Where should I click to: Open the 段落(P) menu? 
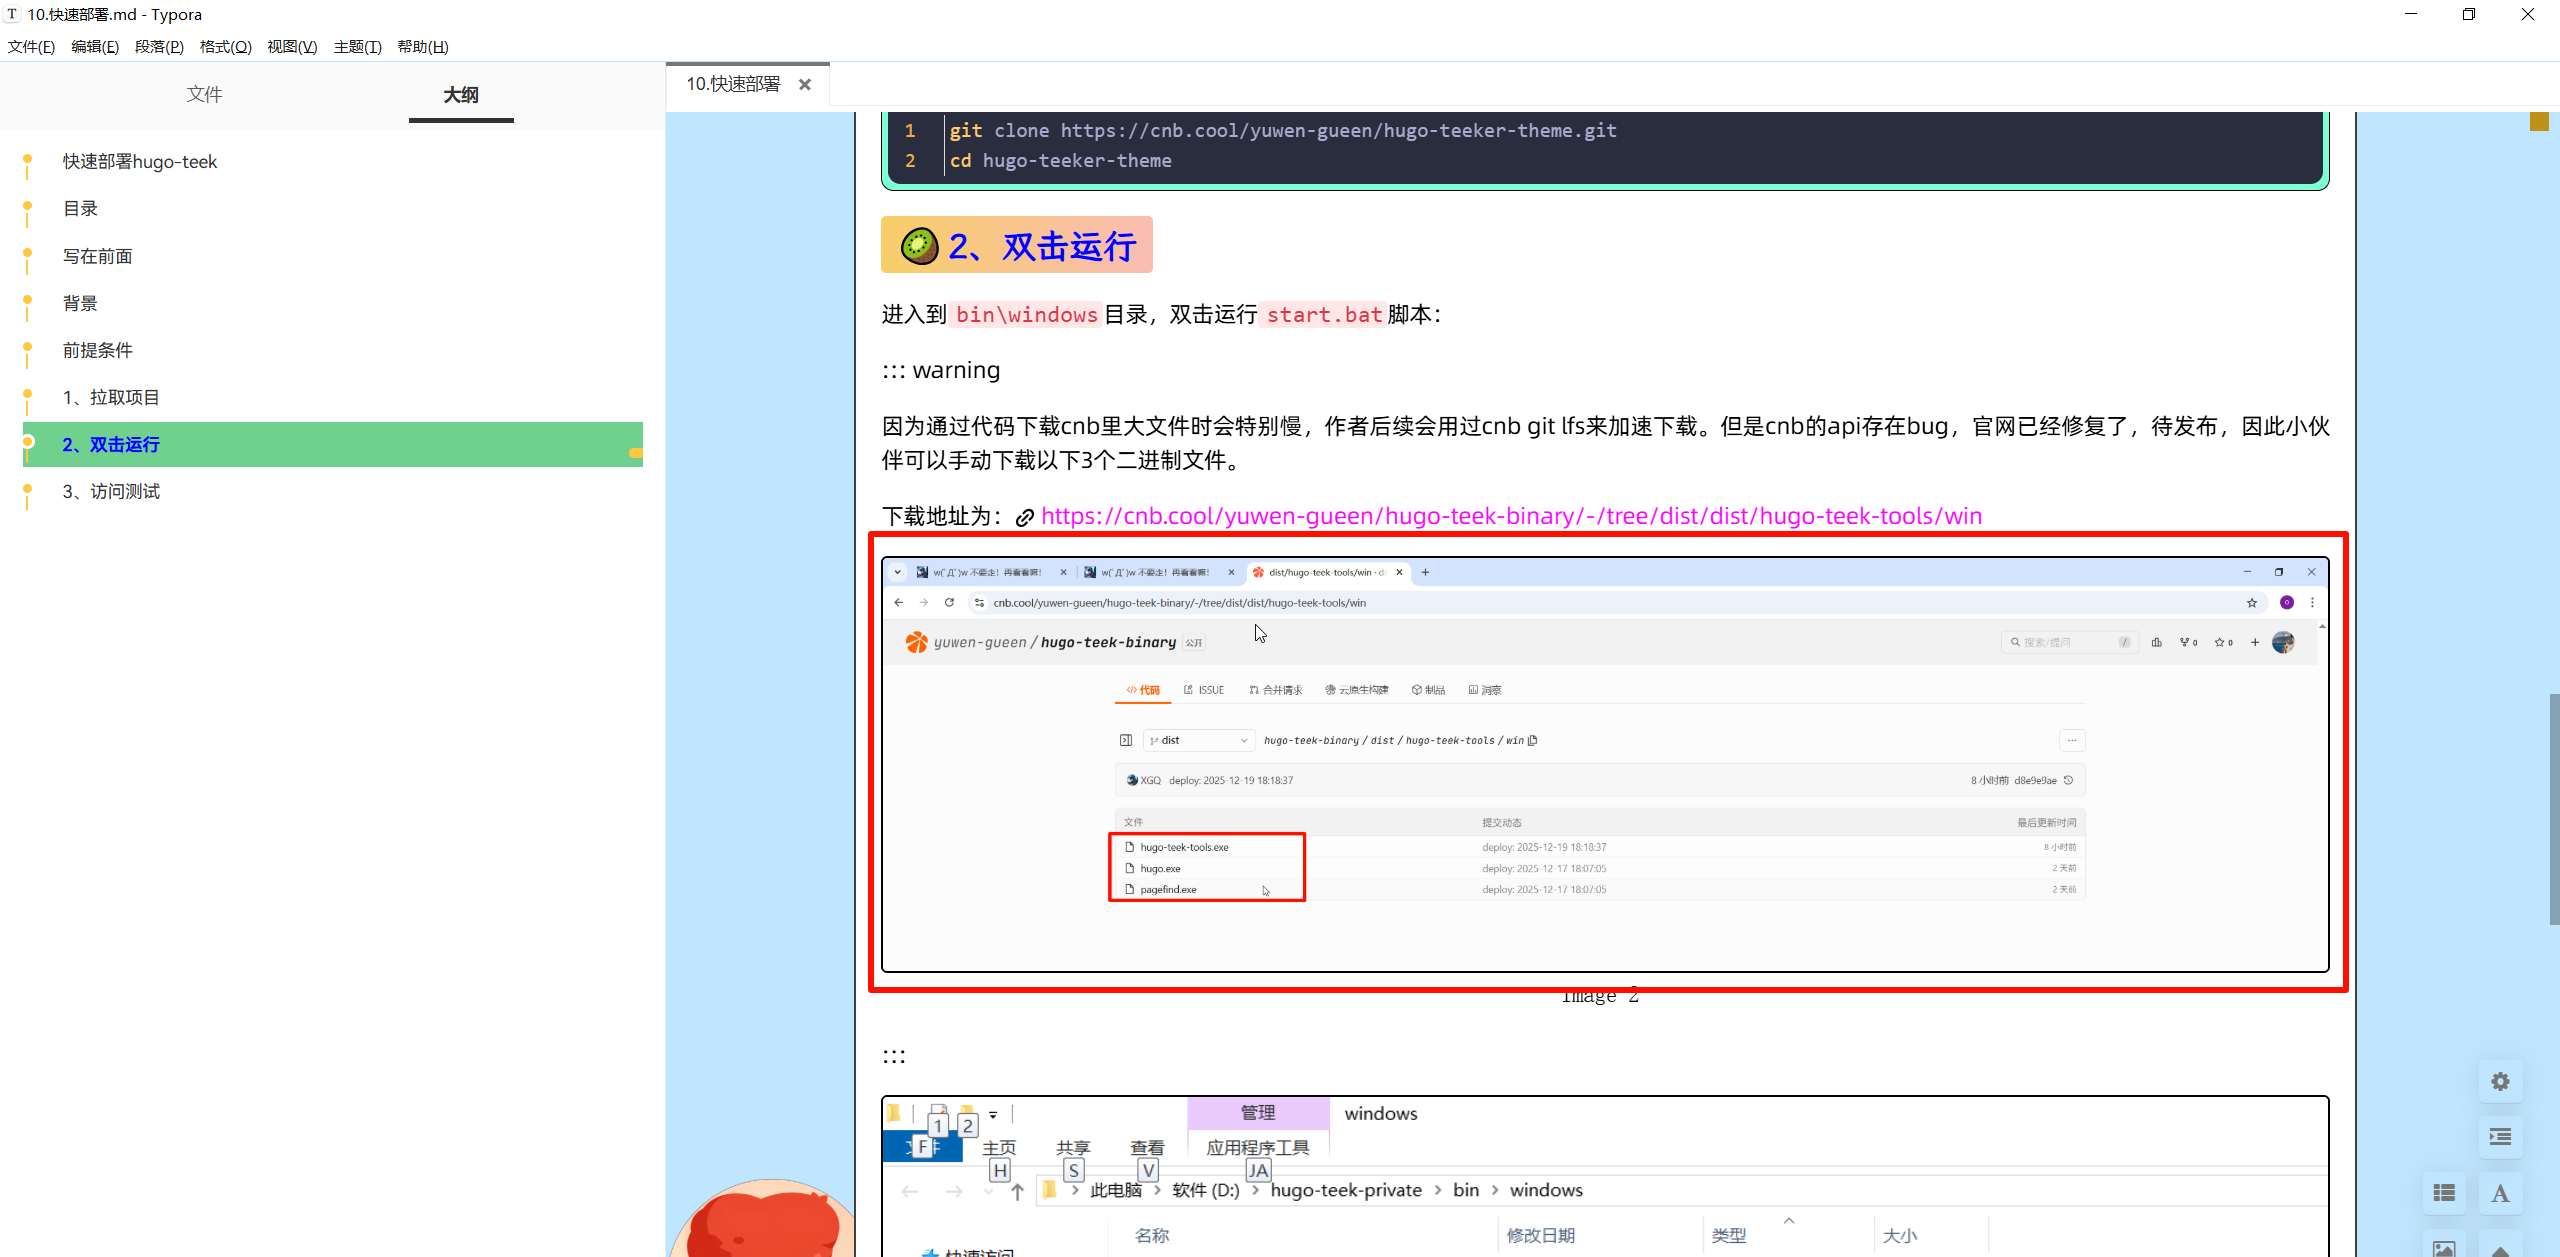pos(159,47)
